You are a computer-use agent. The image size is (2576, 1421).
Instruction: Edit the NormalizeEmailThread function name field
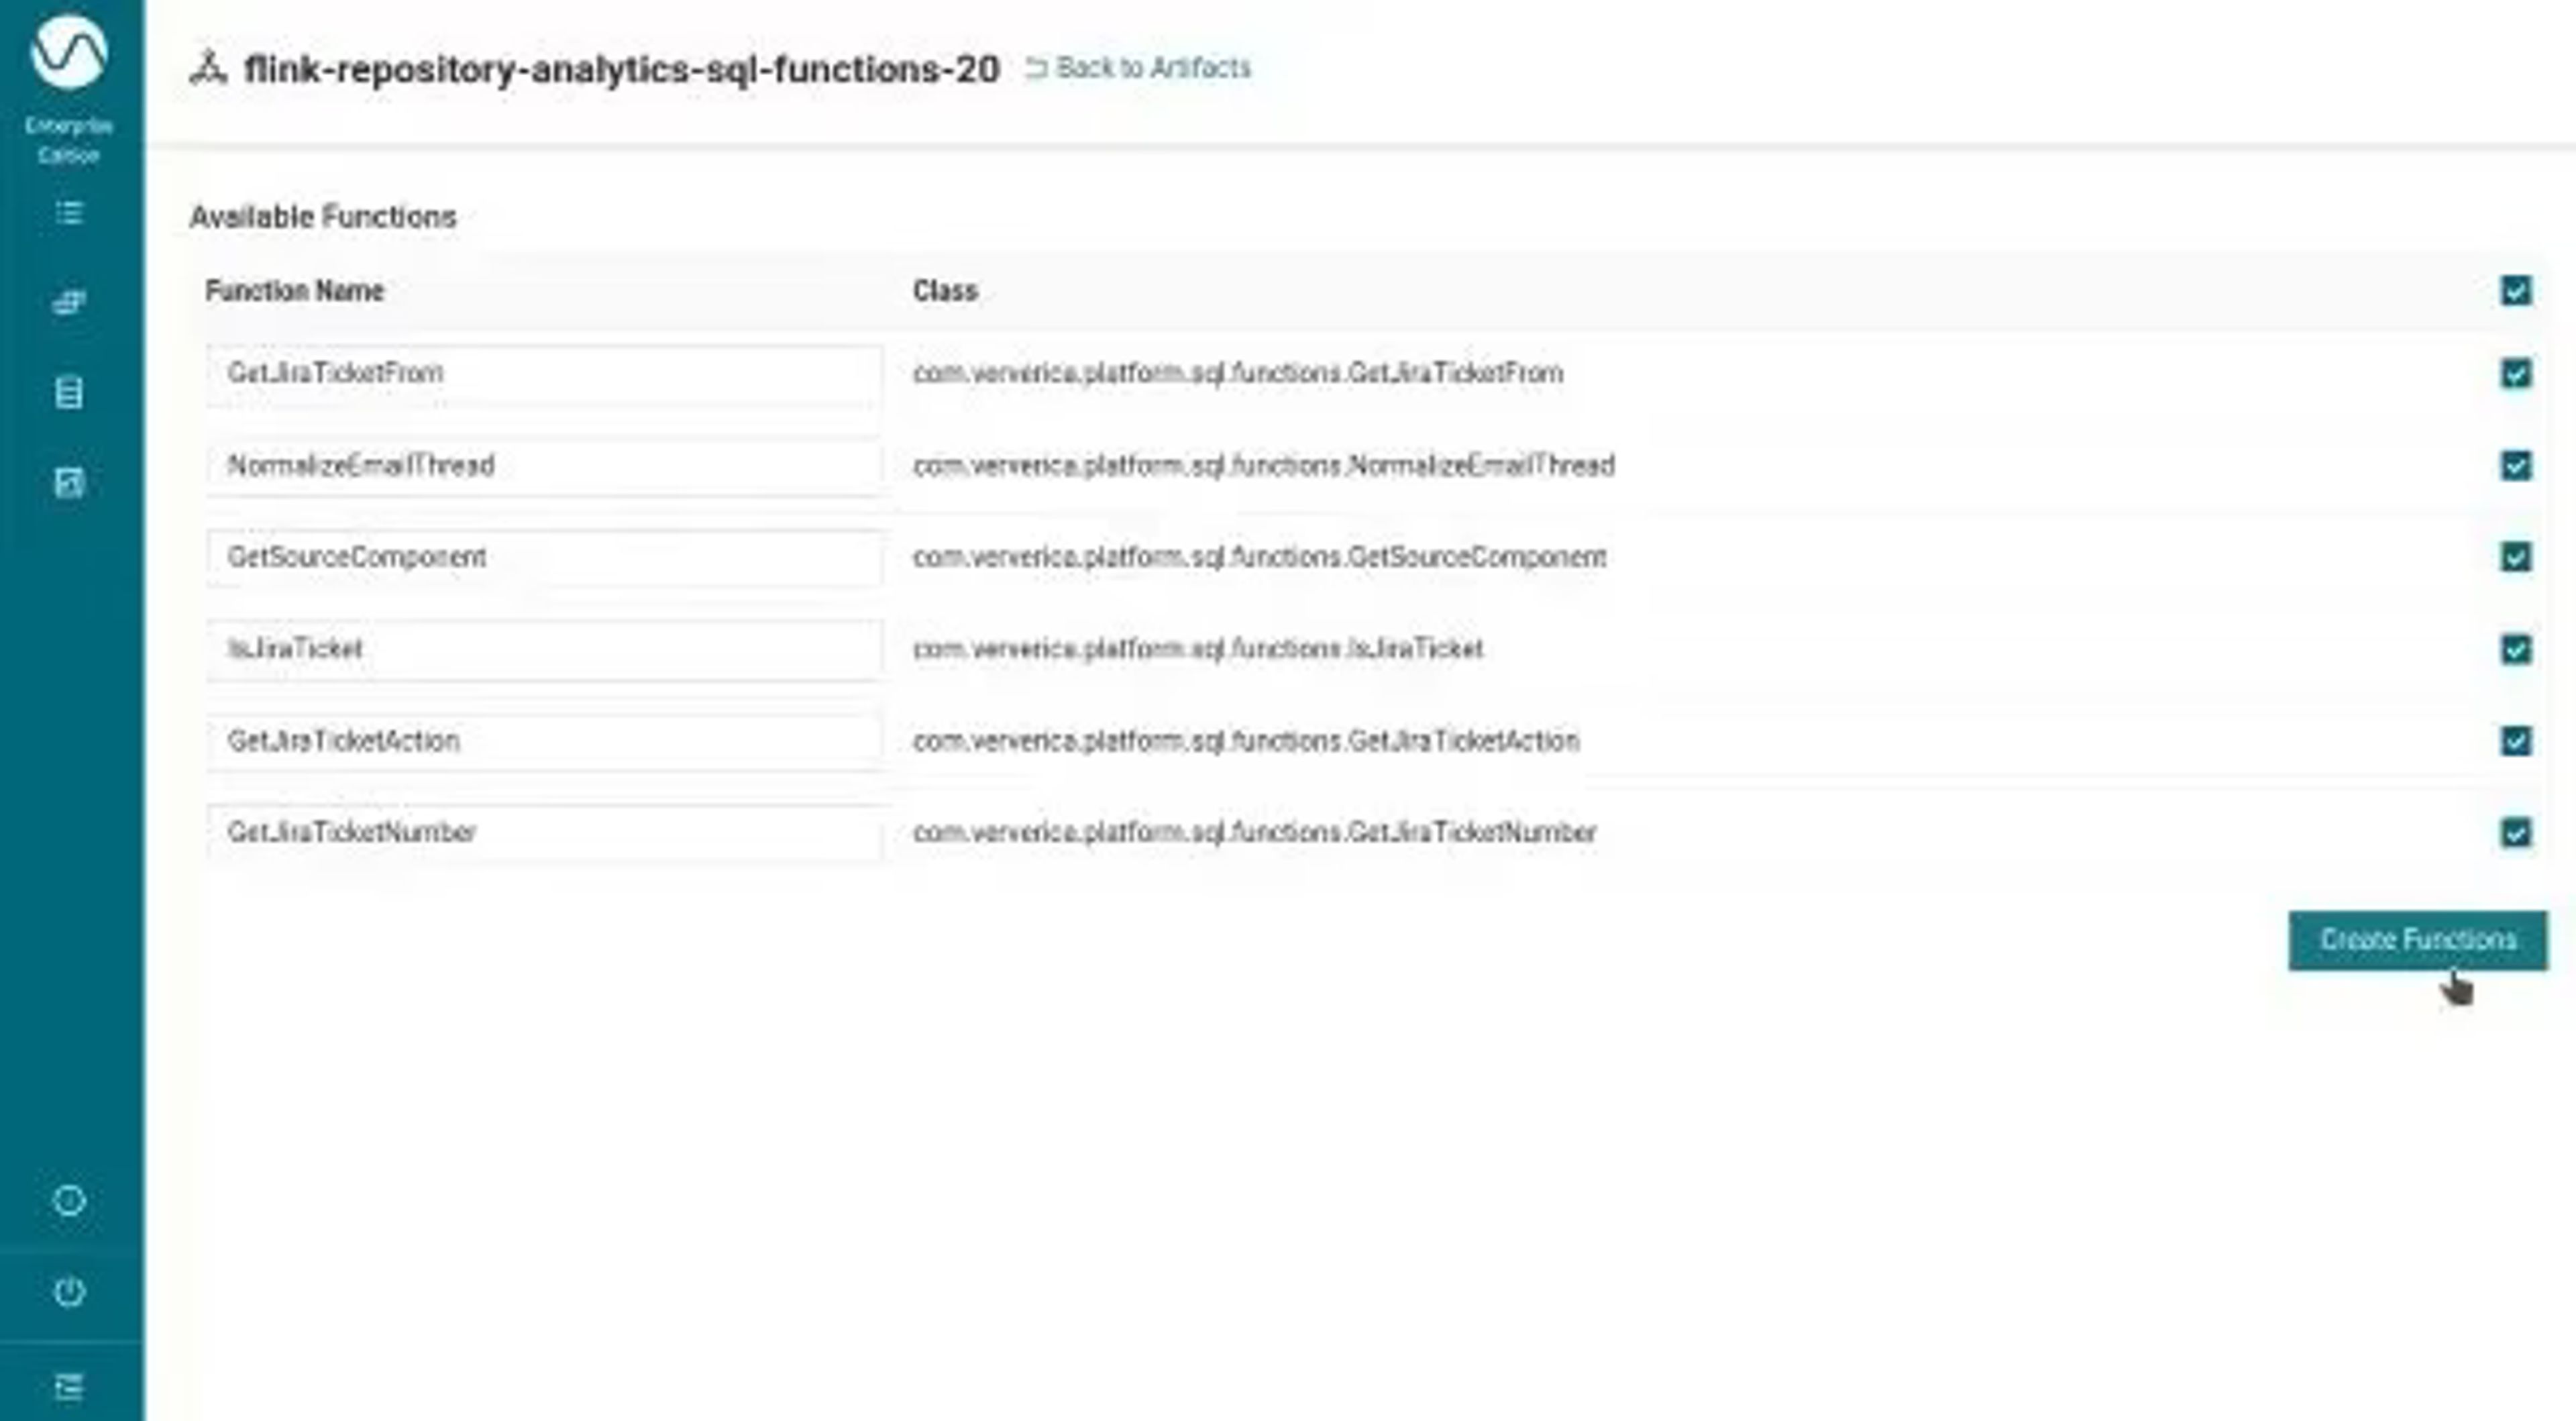[545, 466]
